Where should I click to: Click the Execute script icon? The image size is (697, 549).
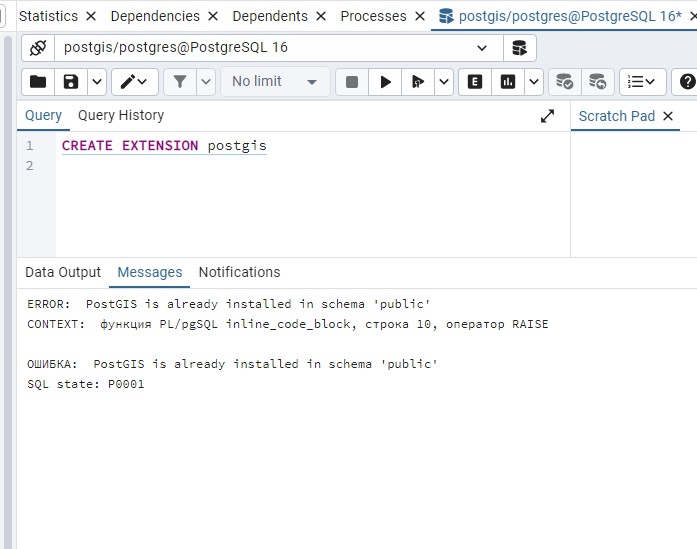pos(418,82)
